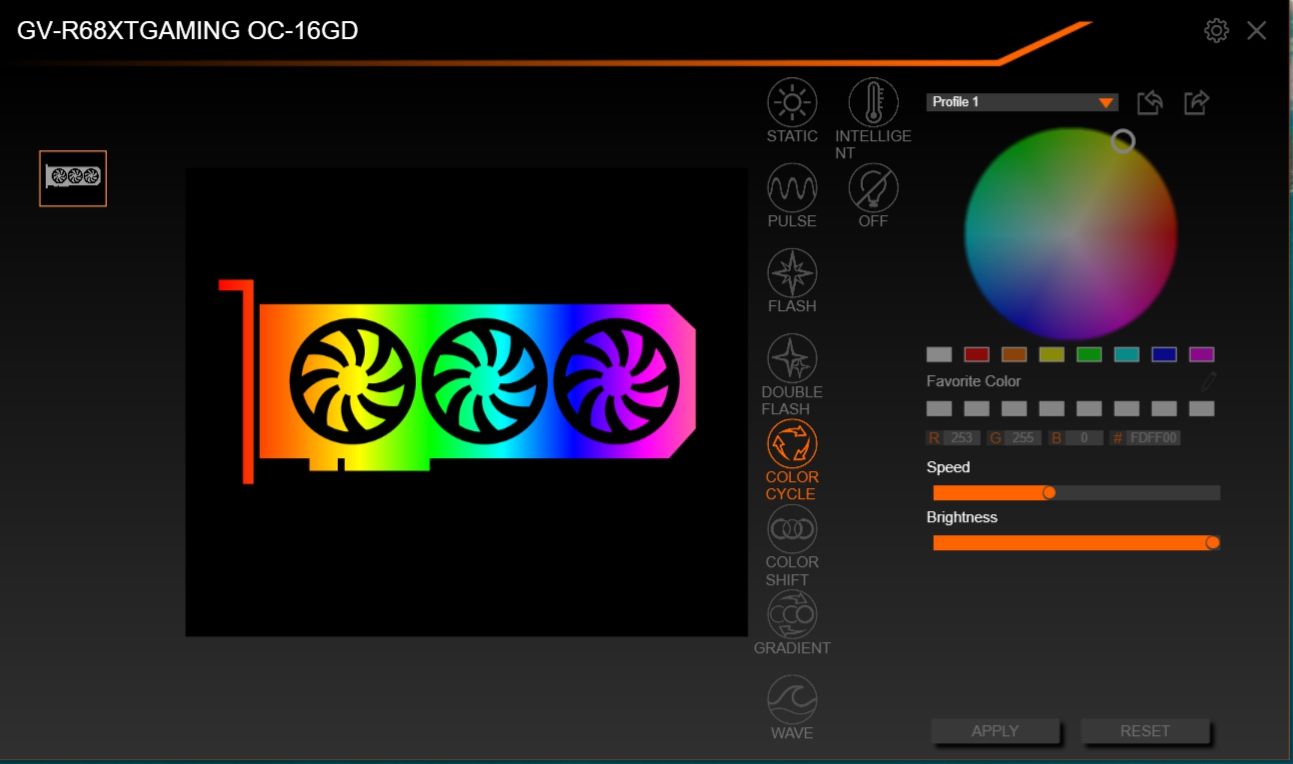Pick the cyan preset color swatch
This screenshot has height=764, width=1293.
tap(1126, 354)
